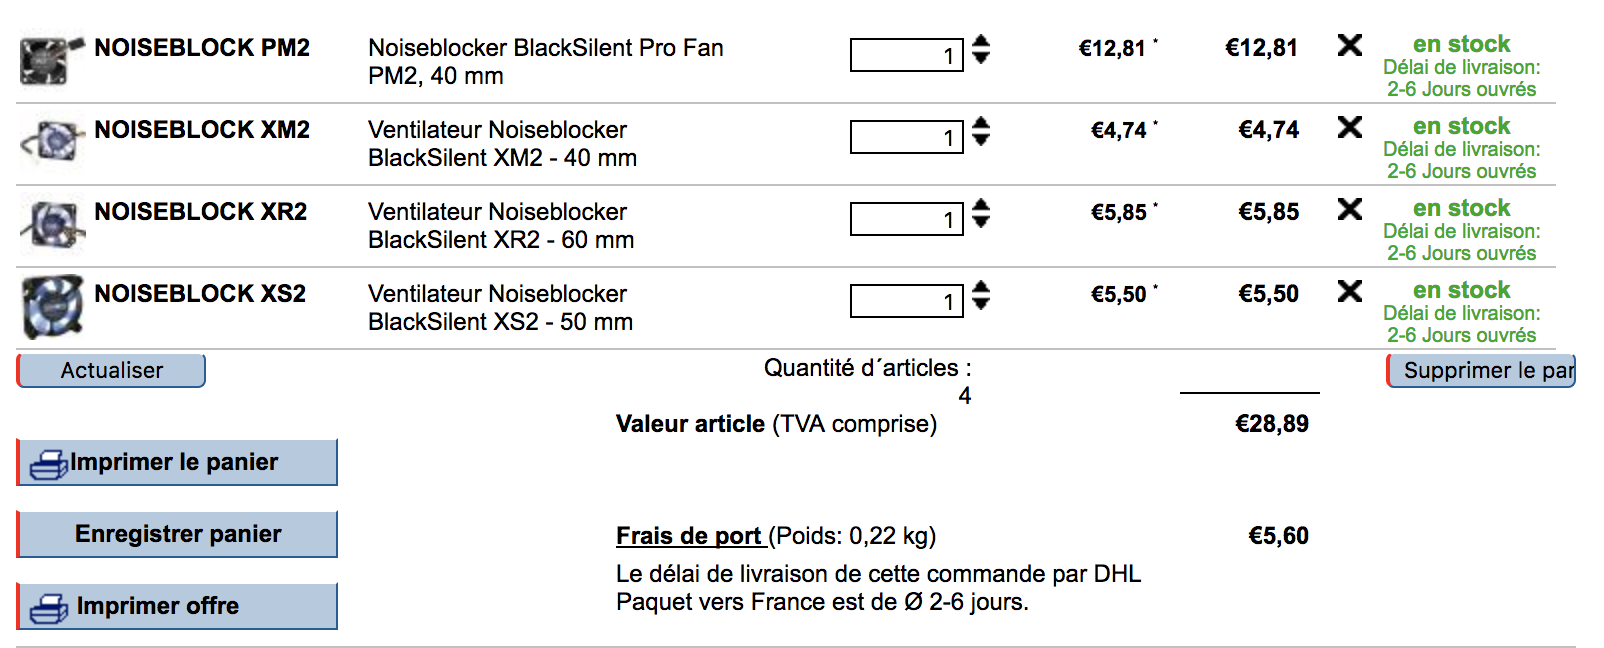Click the NOISEBLOCK XR2 fan thumbnail
This screenshot has height=648, width=1604.
pyautogui.click(x=52, y=224)
